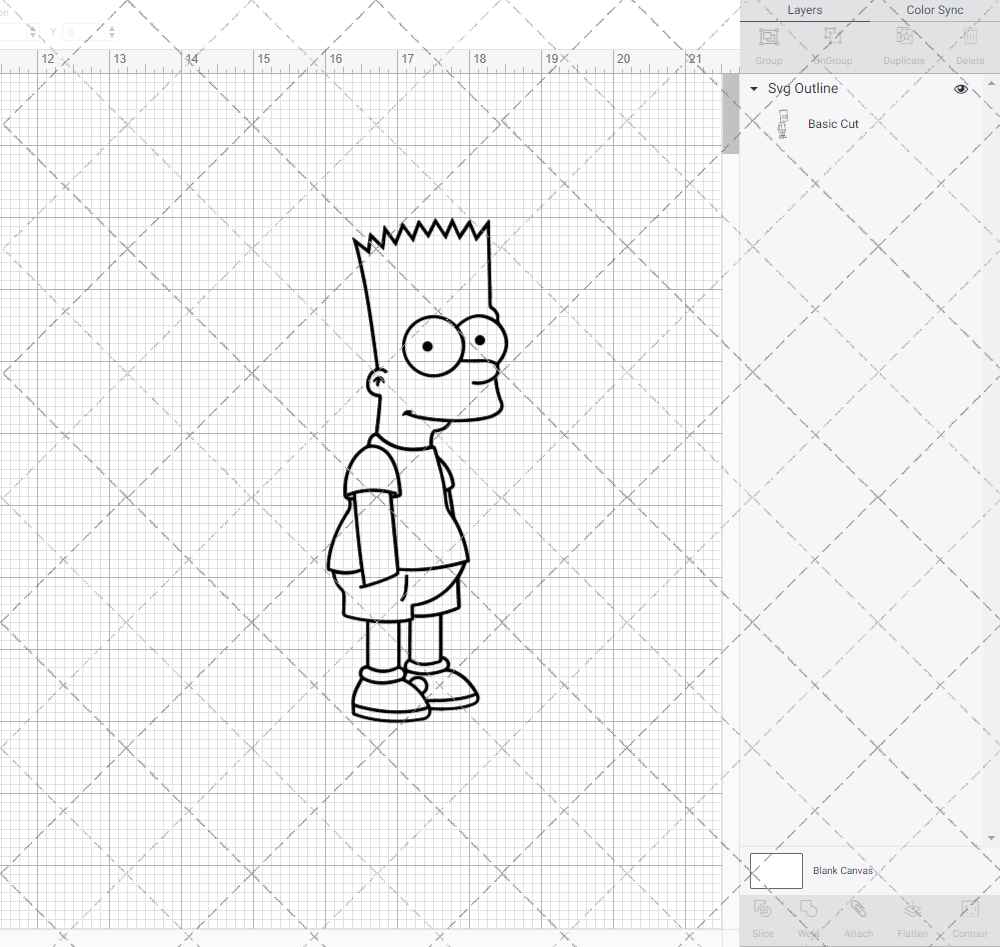Activate the Weld tool
1000x947 pixels.
tap(808, 916)
